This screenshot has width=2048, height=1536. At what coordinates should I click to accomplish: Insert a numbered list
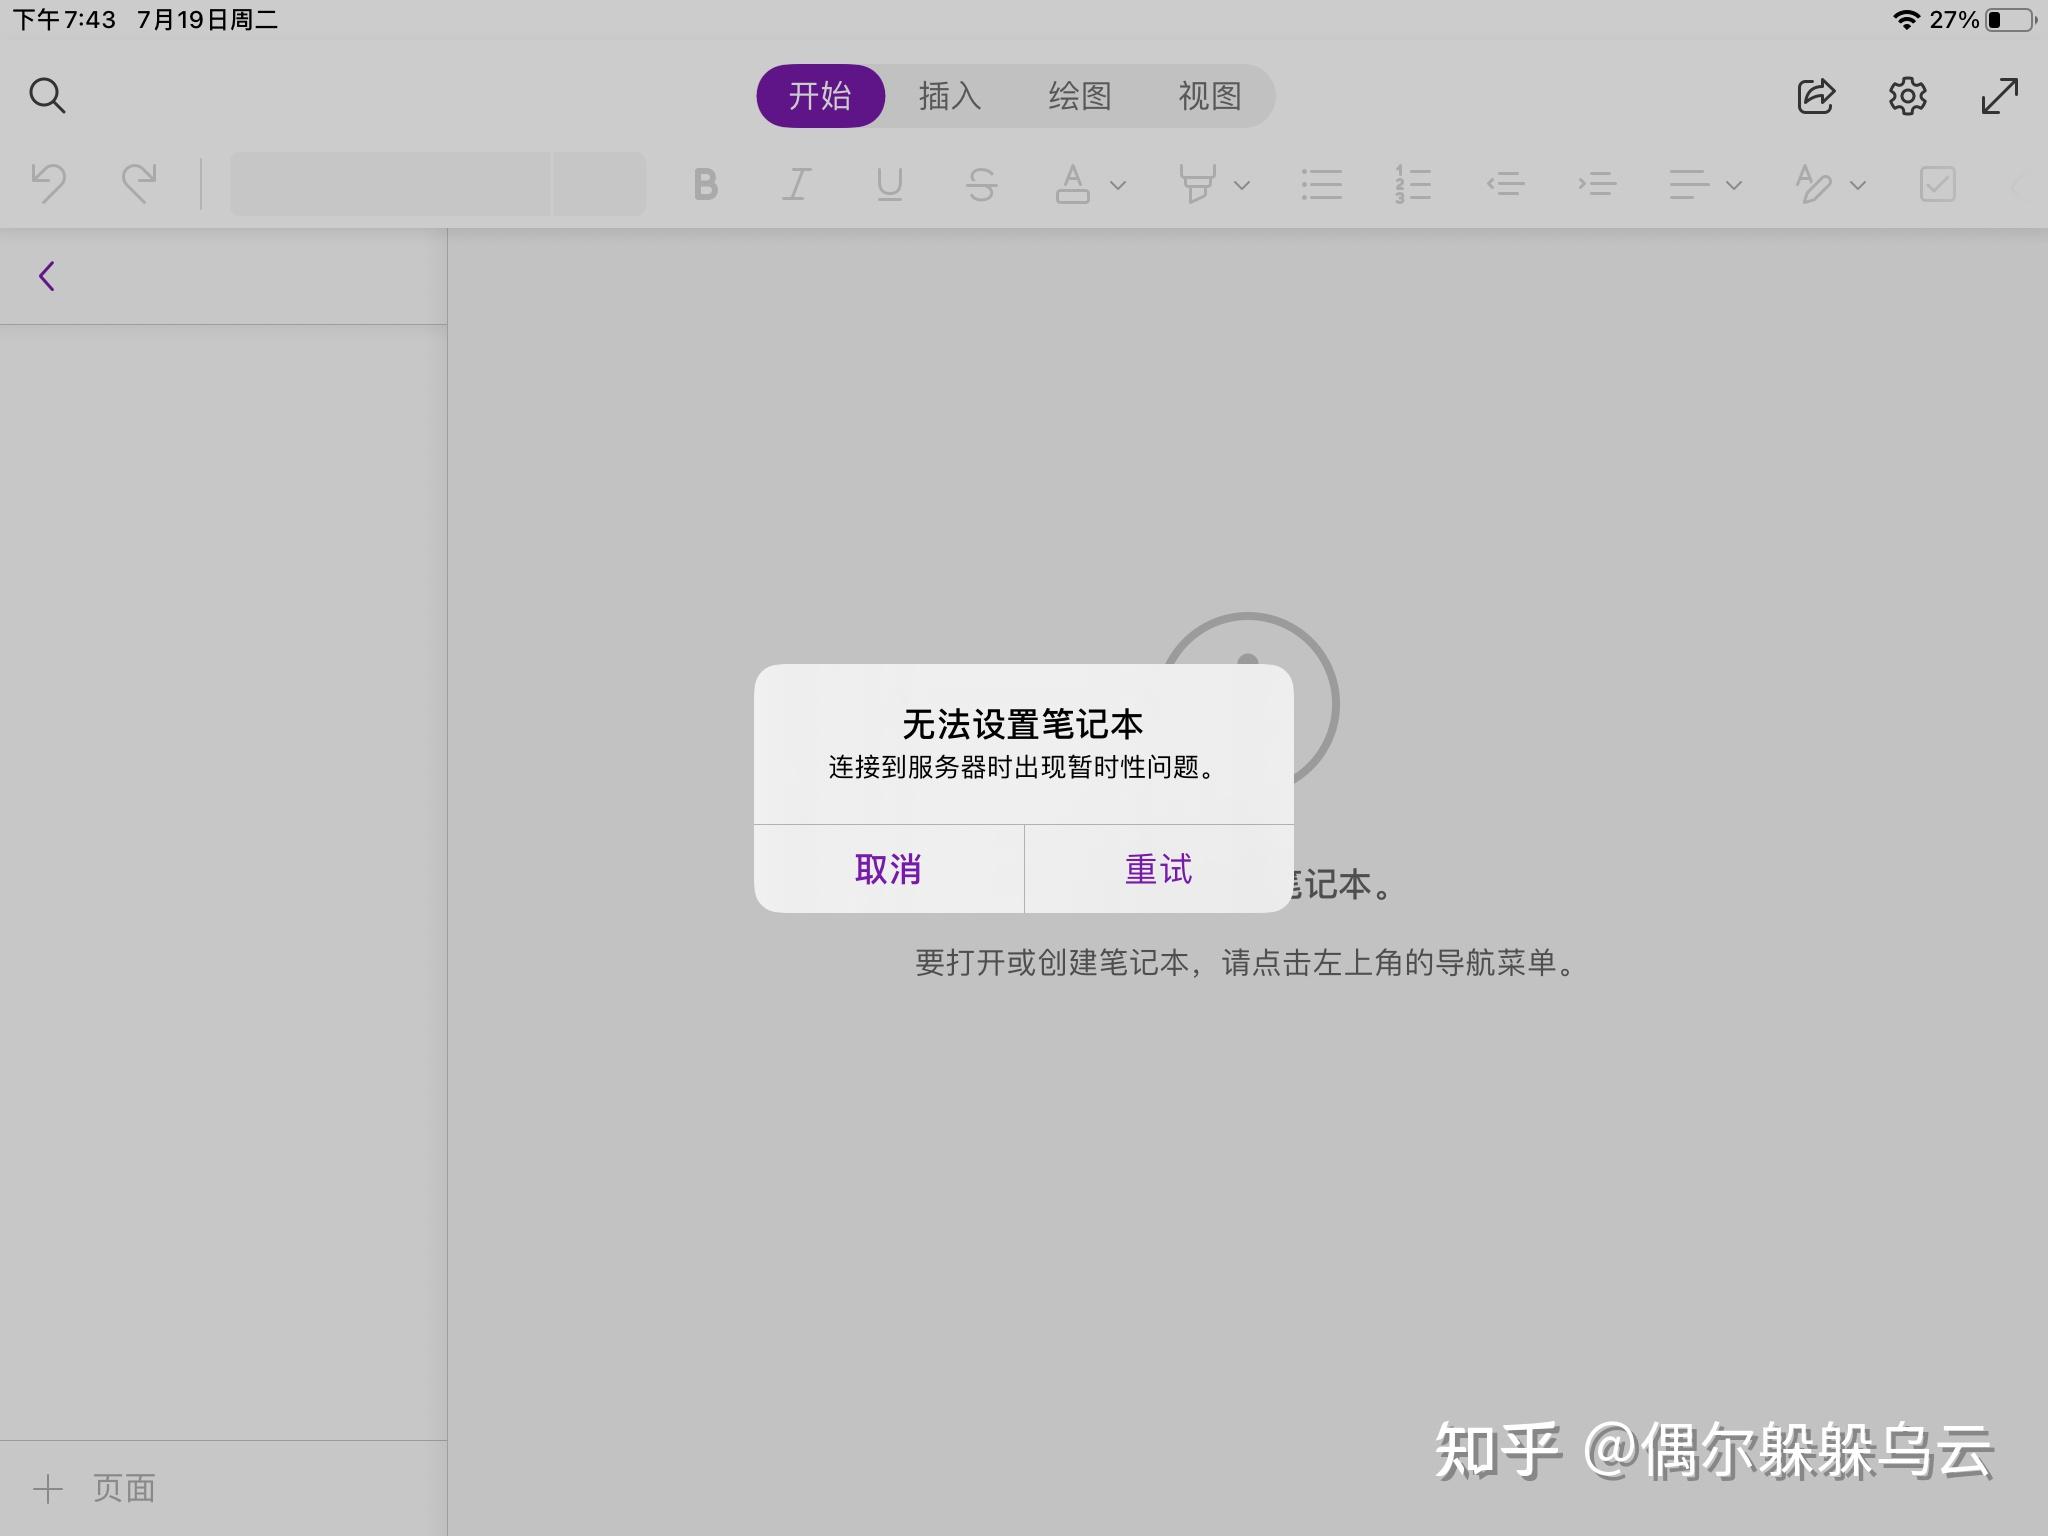[1413, 185]
